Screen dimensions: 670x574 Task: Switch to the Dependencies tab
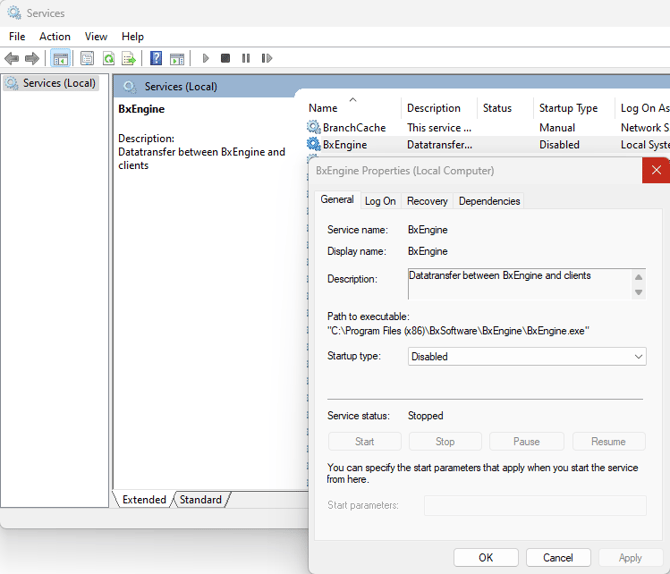(489, 201)
